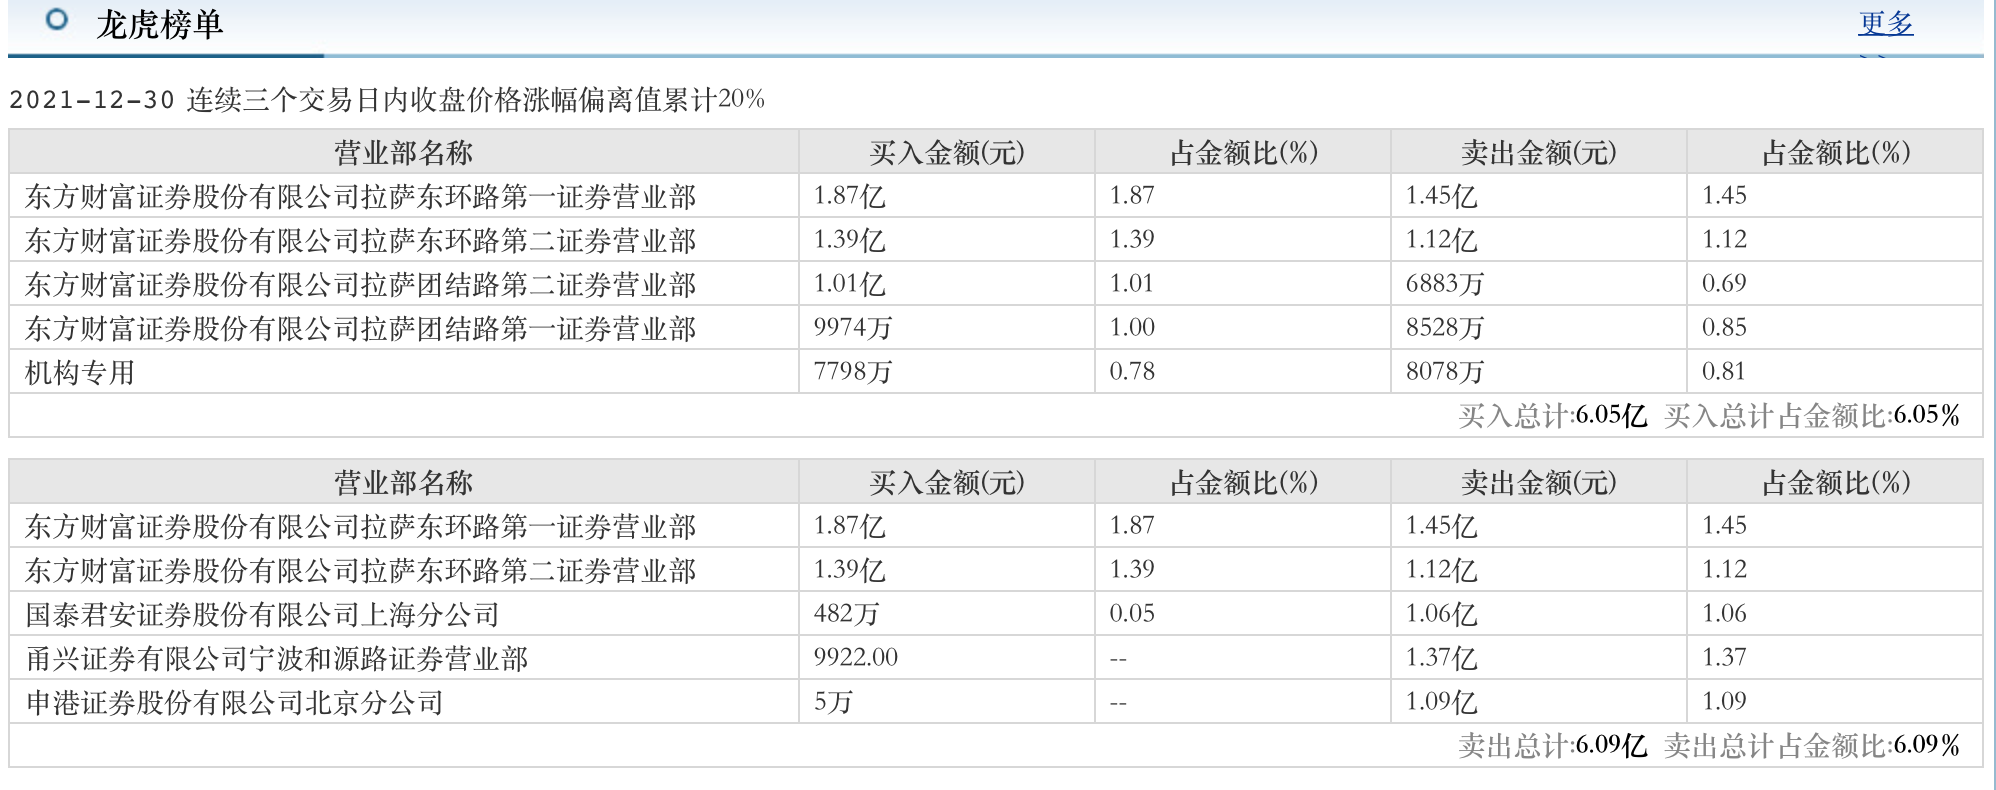Select the 9922.00 buy amount cell
Image resolution: width=1996 pixels, height=790 pixels.
click(856, 658)
